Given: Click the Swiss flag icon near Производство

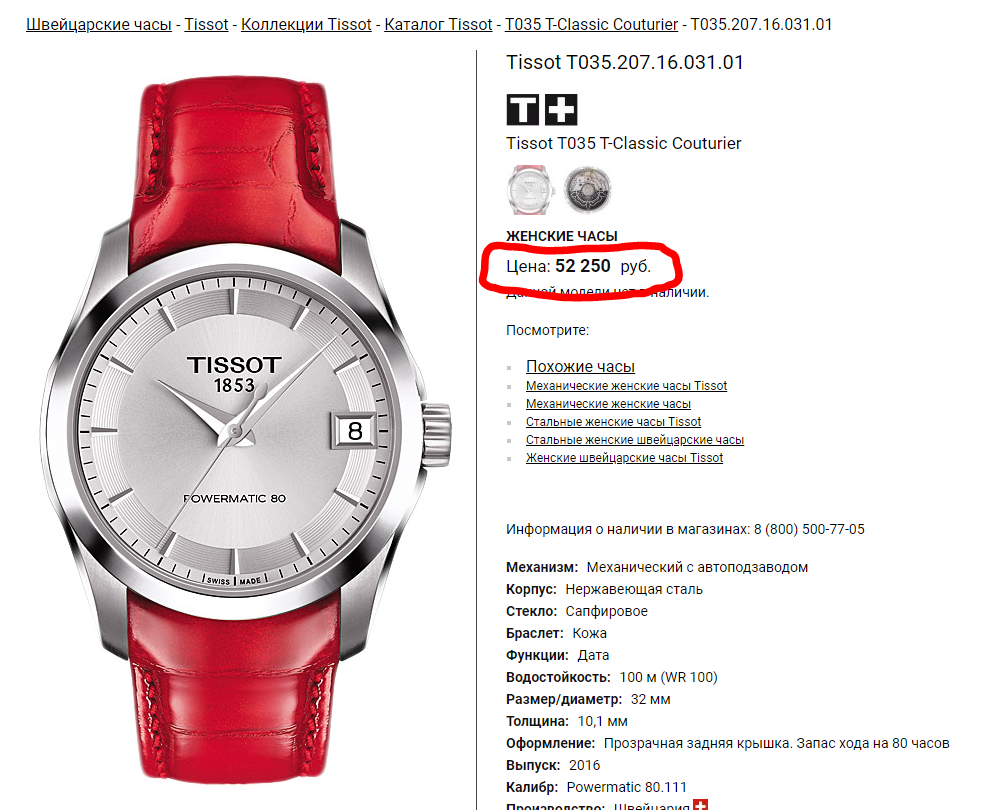Looking at the screenshot, I should tap(700, 804).
